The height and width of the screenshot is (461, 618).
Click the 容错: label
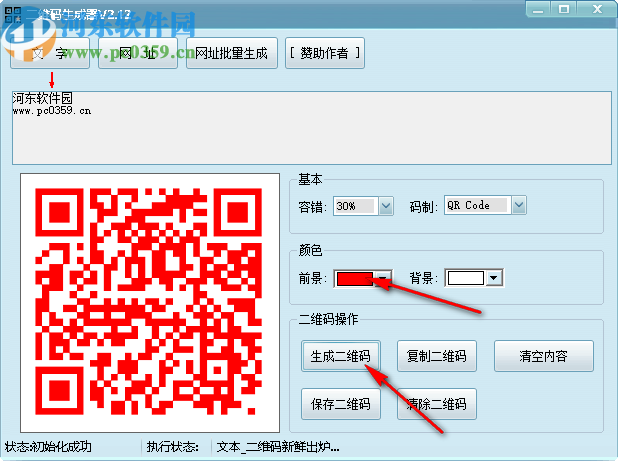[x=313, y=207]
